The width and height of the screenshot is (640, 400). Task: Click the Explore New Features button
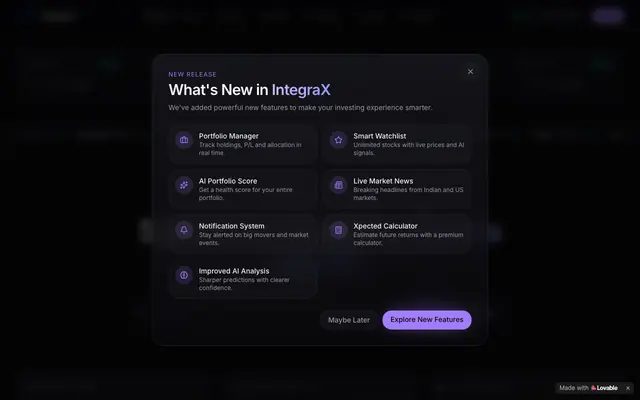click(427, 320)
